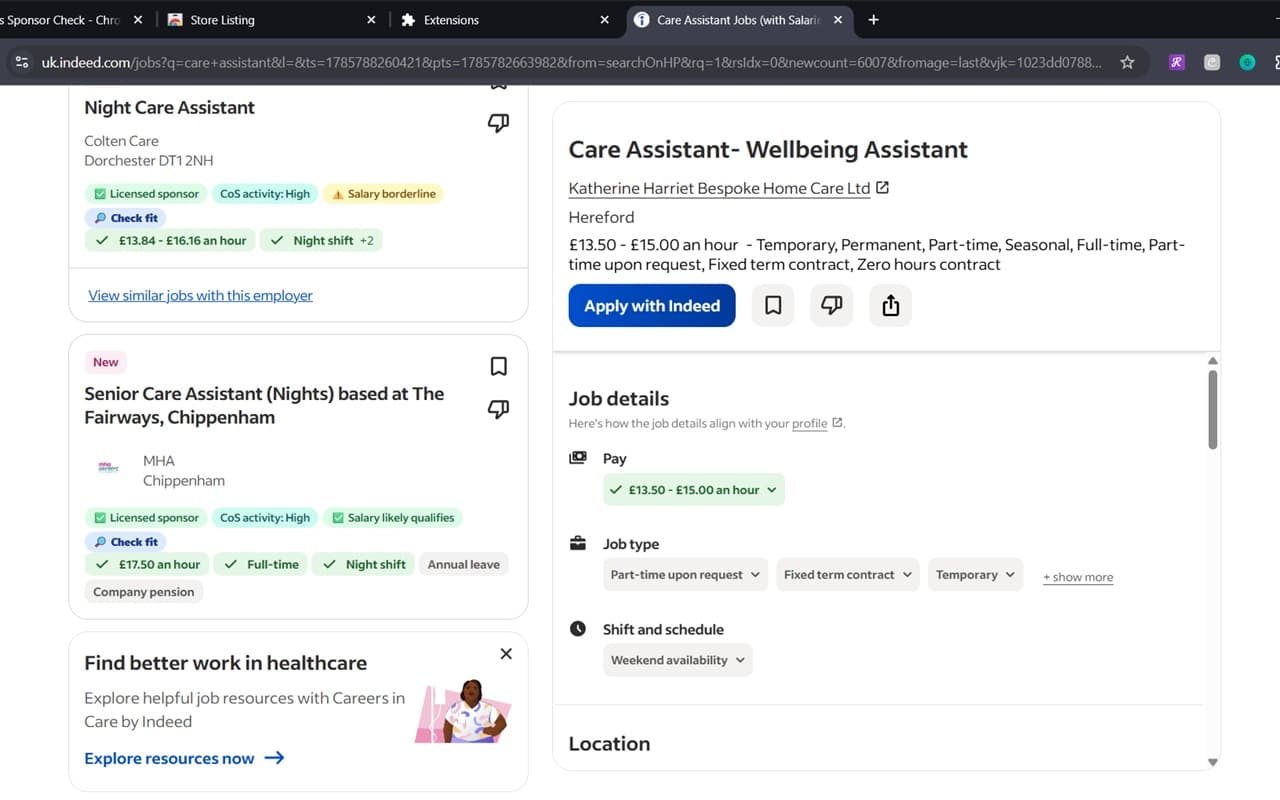This screenshot has height=800, width=1280.
Task: Click Check fit on the Senior Care Assistant card
Action: (125, 542)
